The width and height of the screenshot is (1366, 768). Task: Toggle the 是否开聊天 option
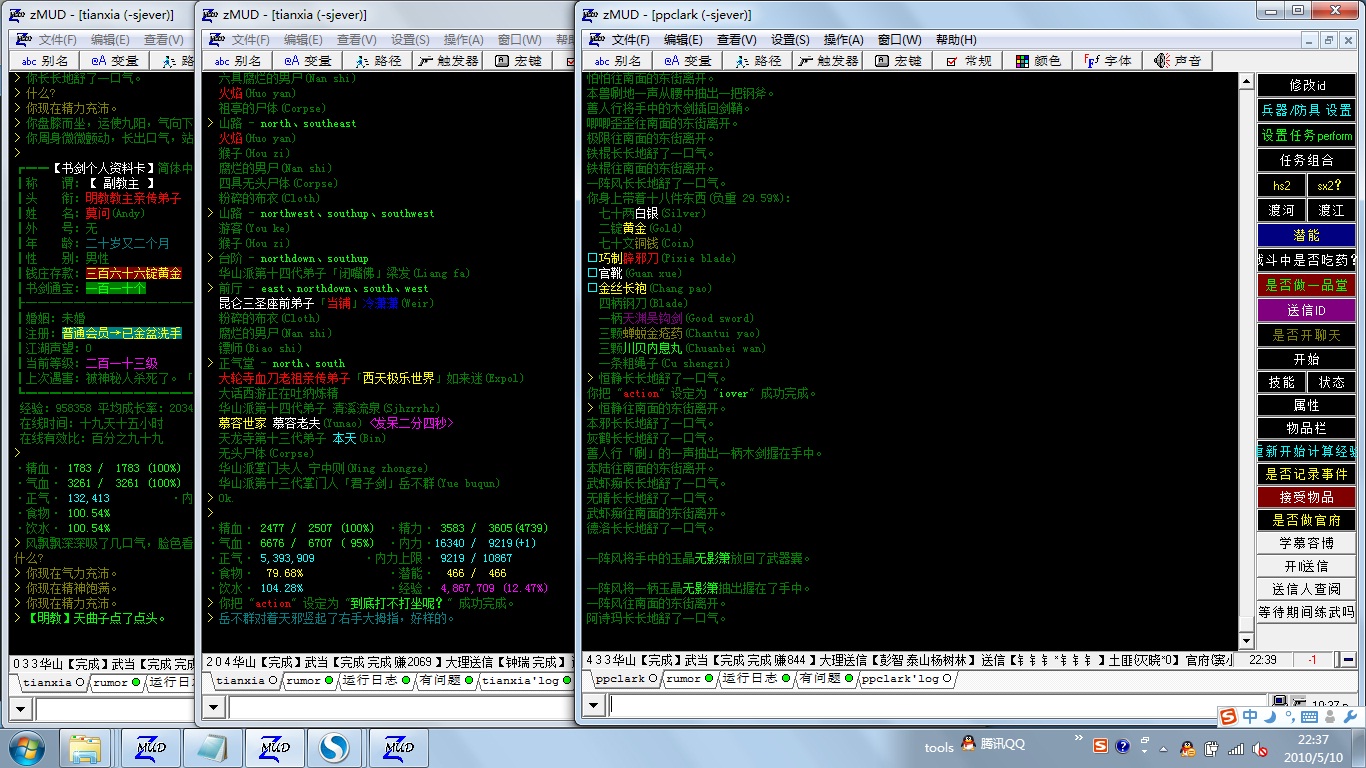pyautogui.click(x=1307, y=335)
